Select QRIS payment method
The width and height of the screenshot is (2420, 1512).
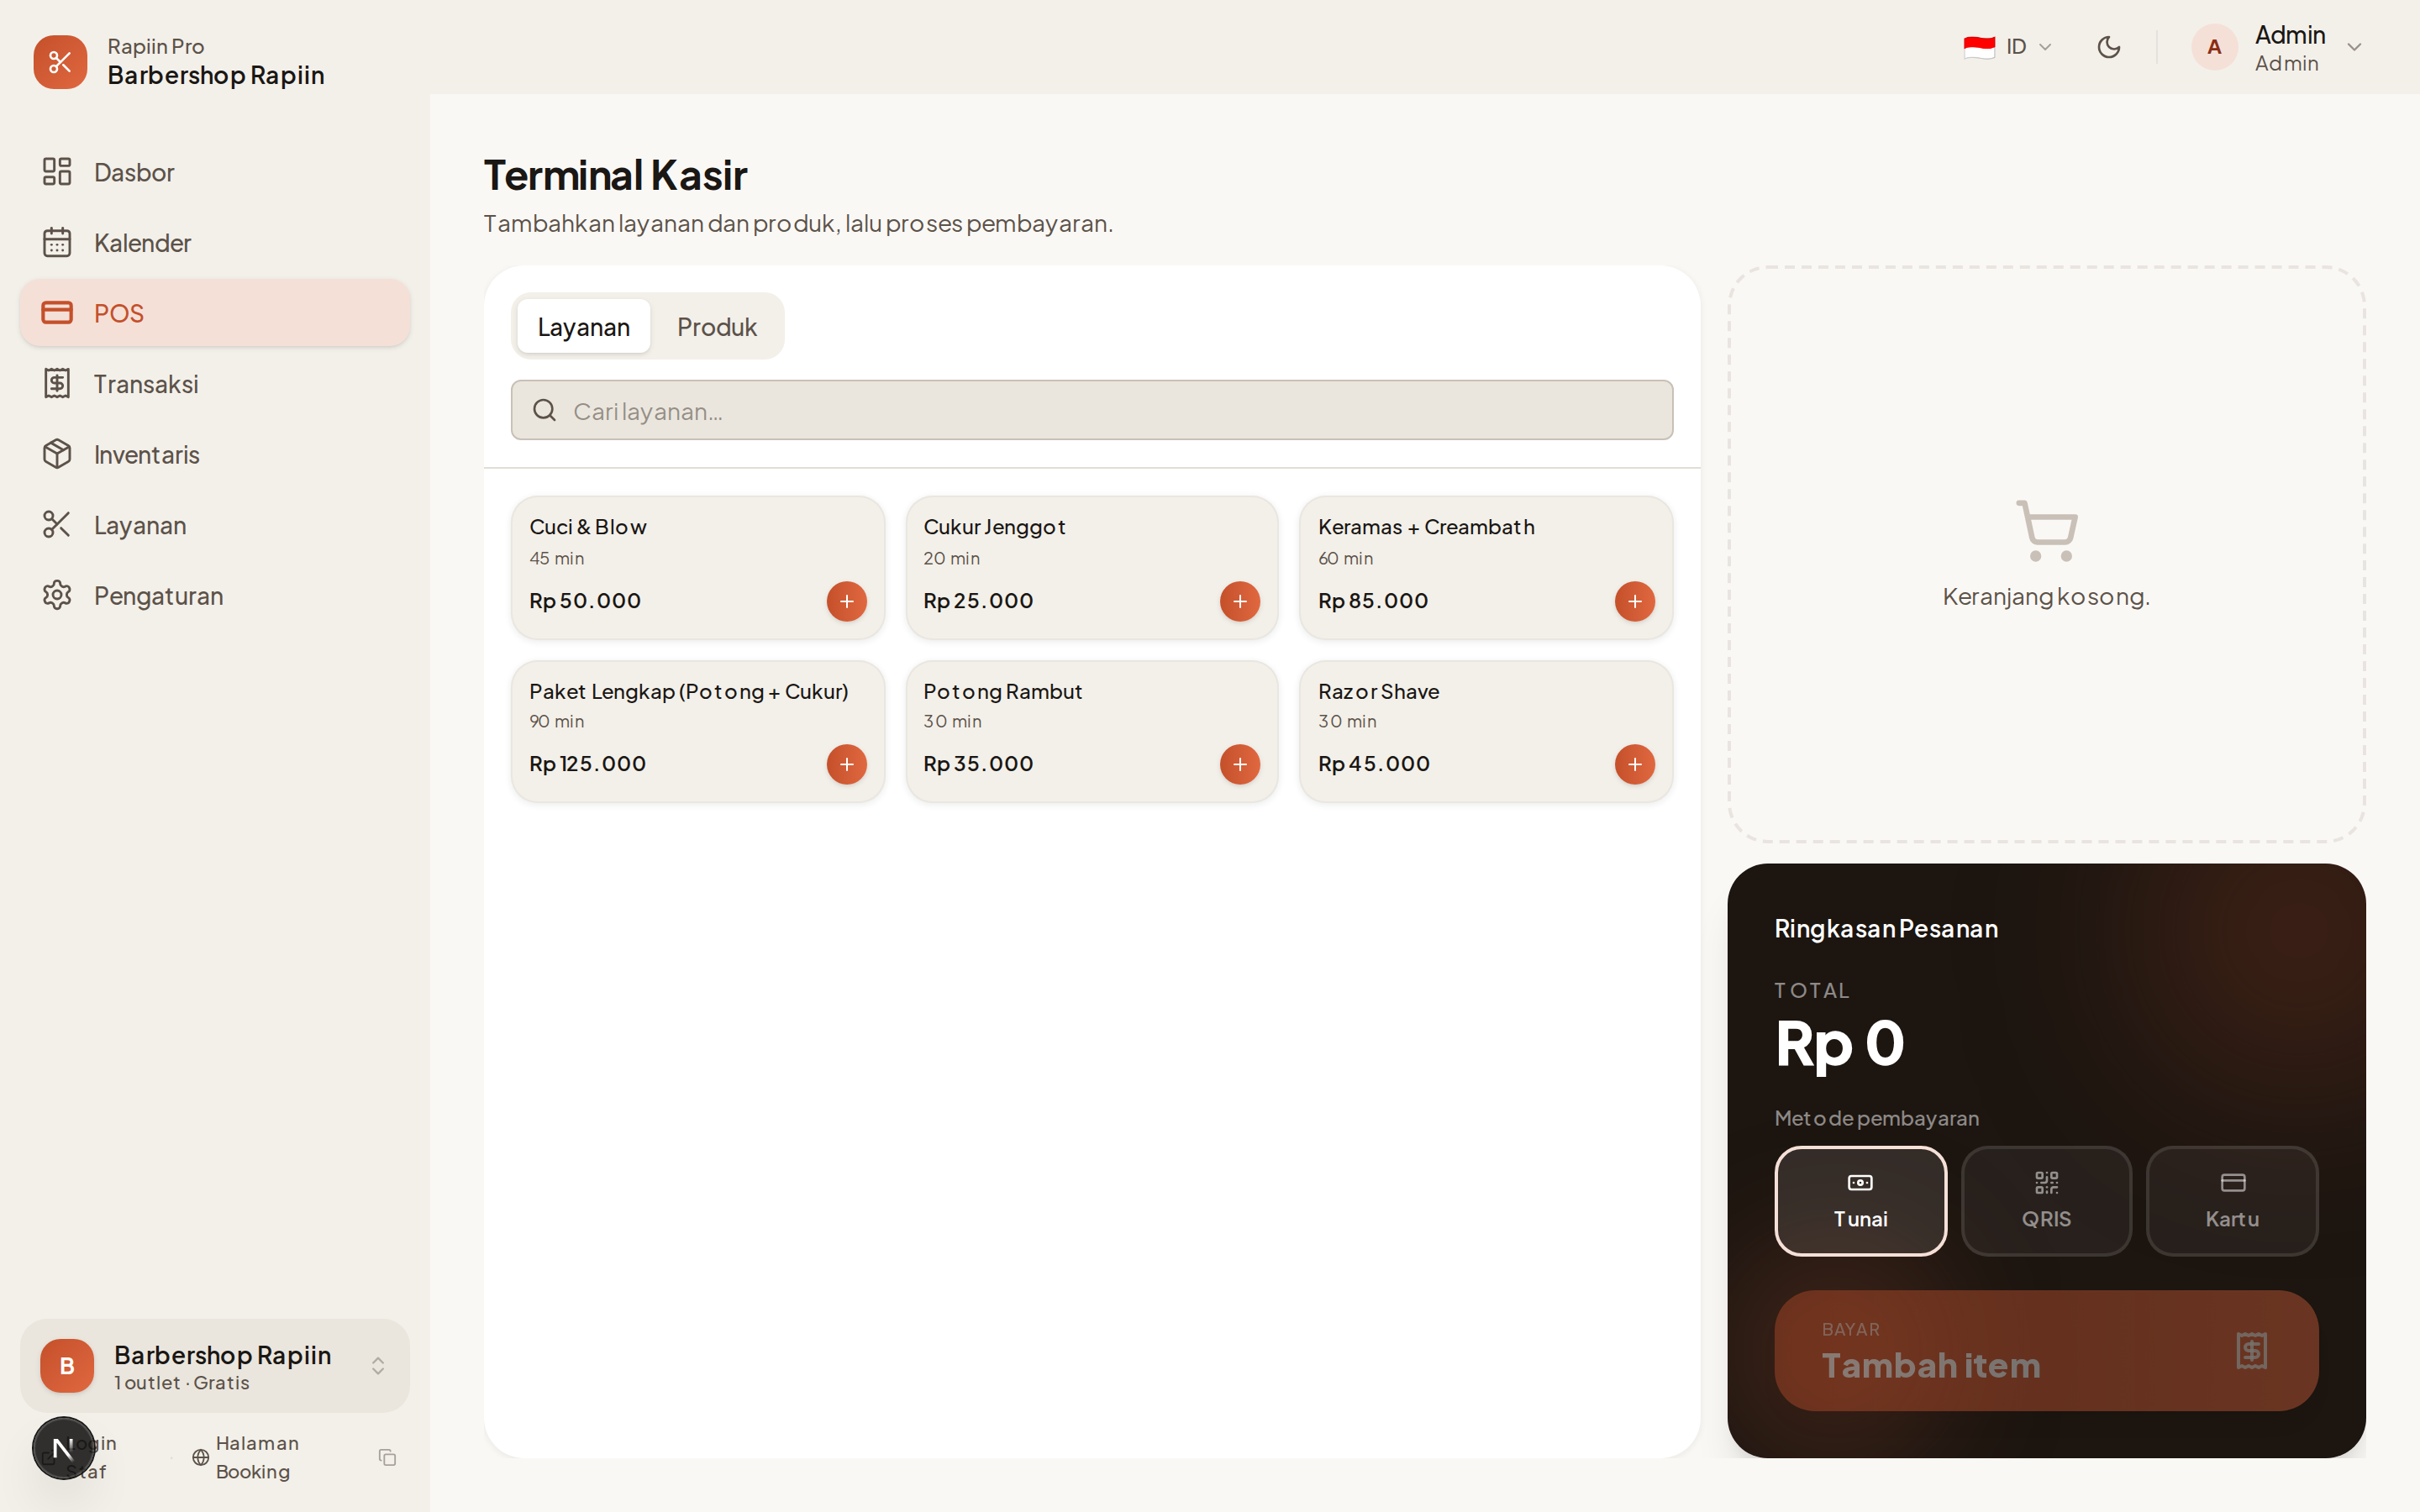tap(2046, 1200)
